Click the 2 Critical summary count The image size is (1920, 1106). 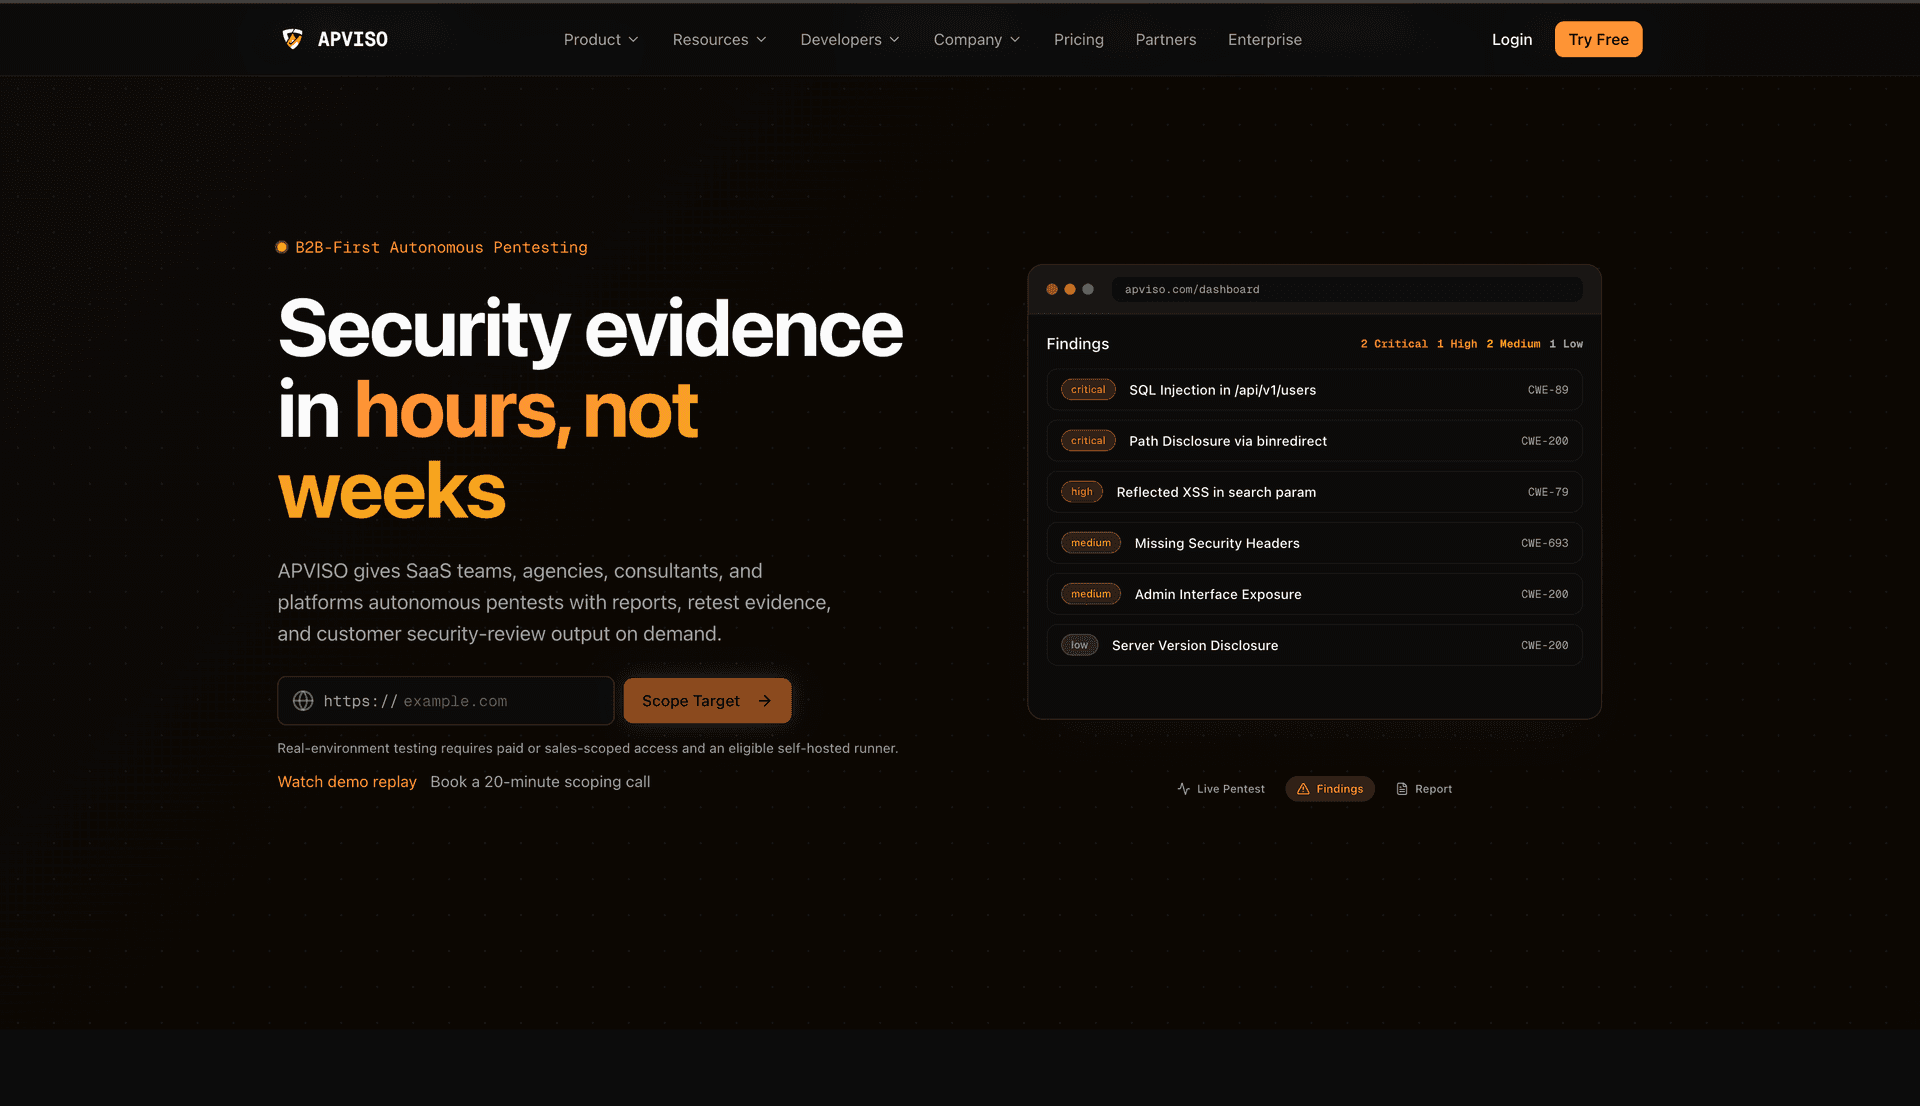[1394, 344]
